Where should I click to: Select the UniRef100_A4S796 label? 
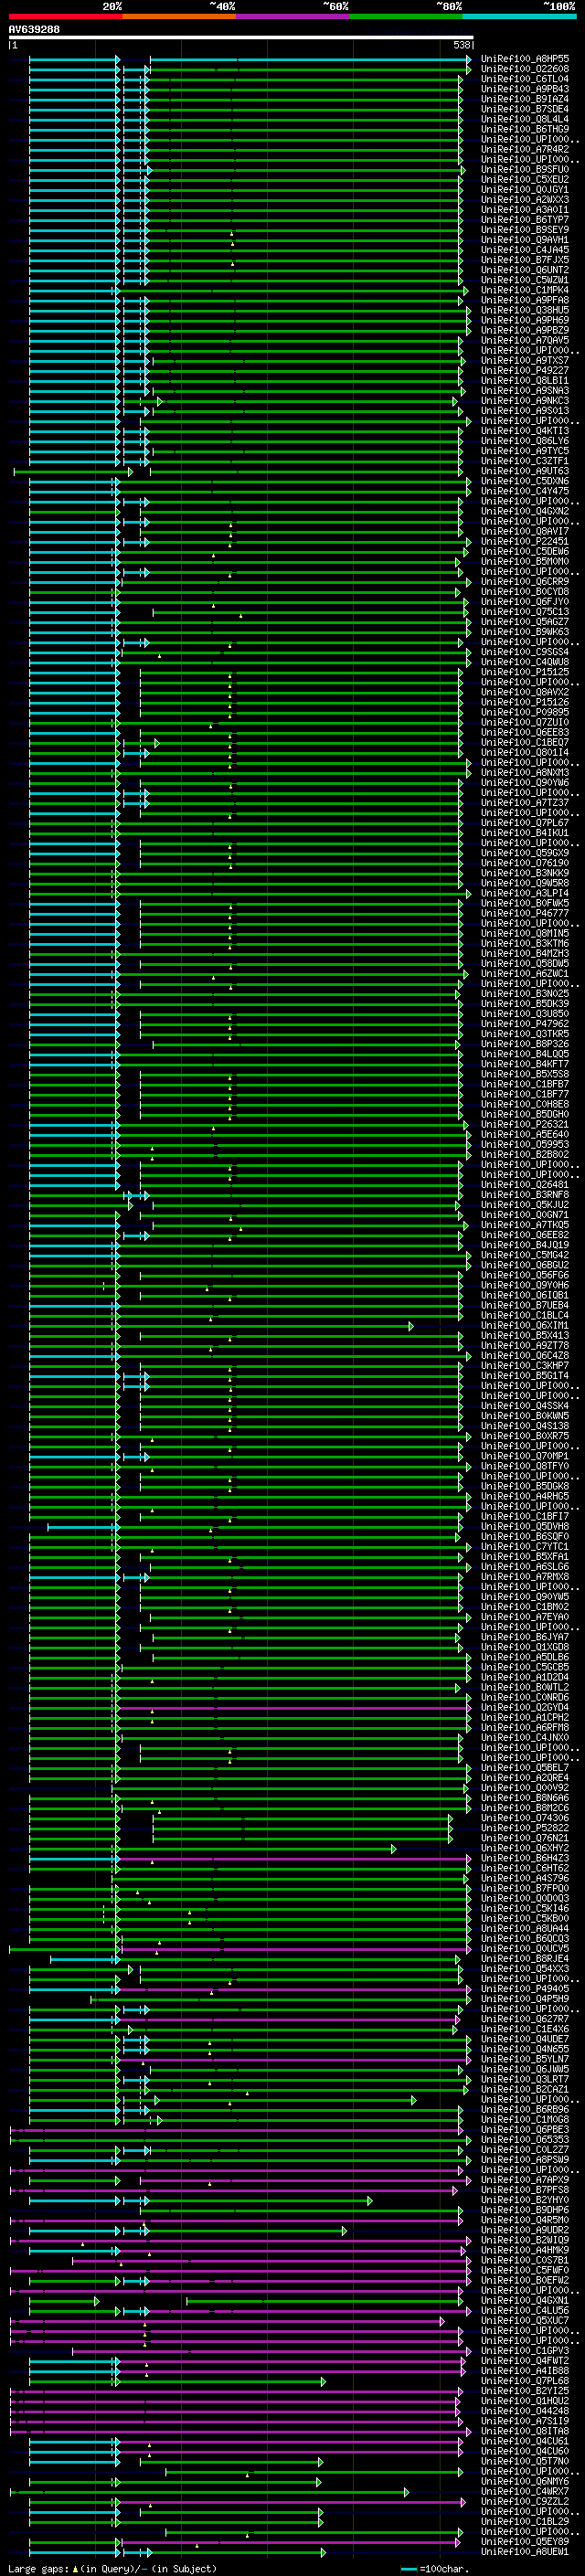pyautogui.click(x=525, y=1879)
